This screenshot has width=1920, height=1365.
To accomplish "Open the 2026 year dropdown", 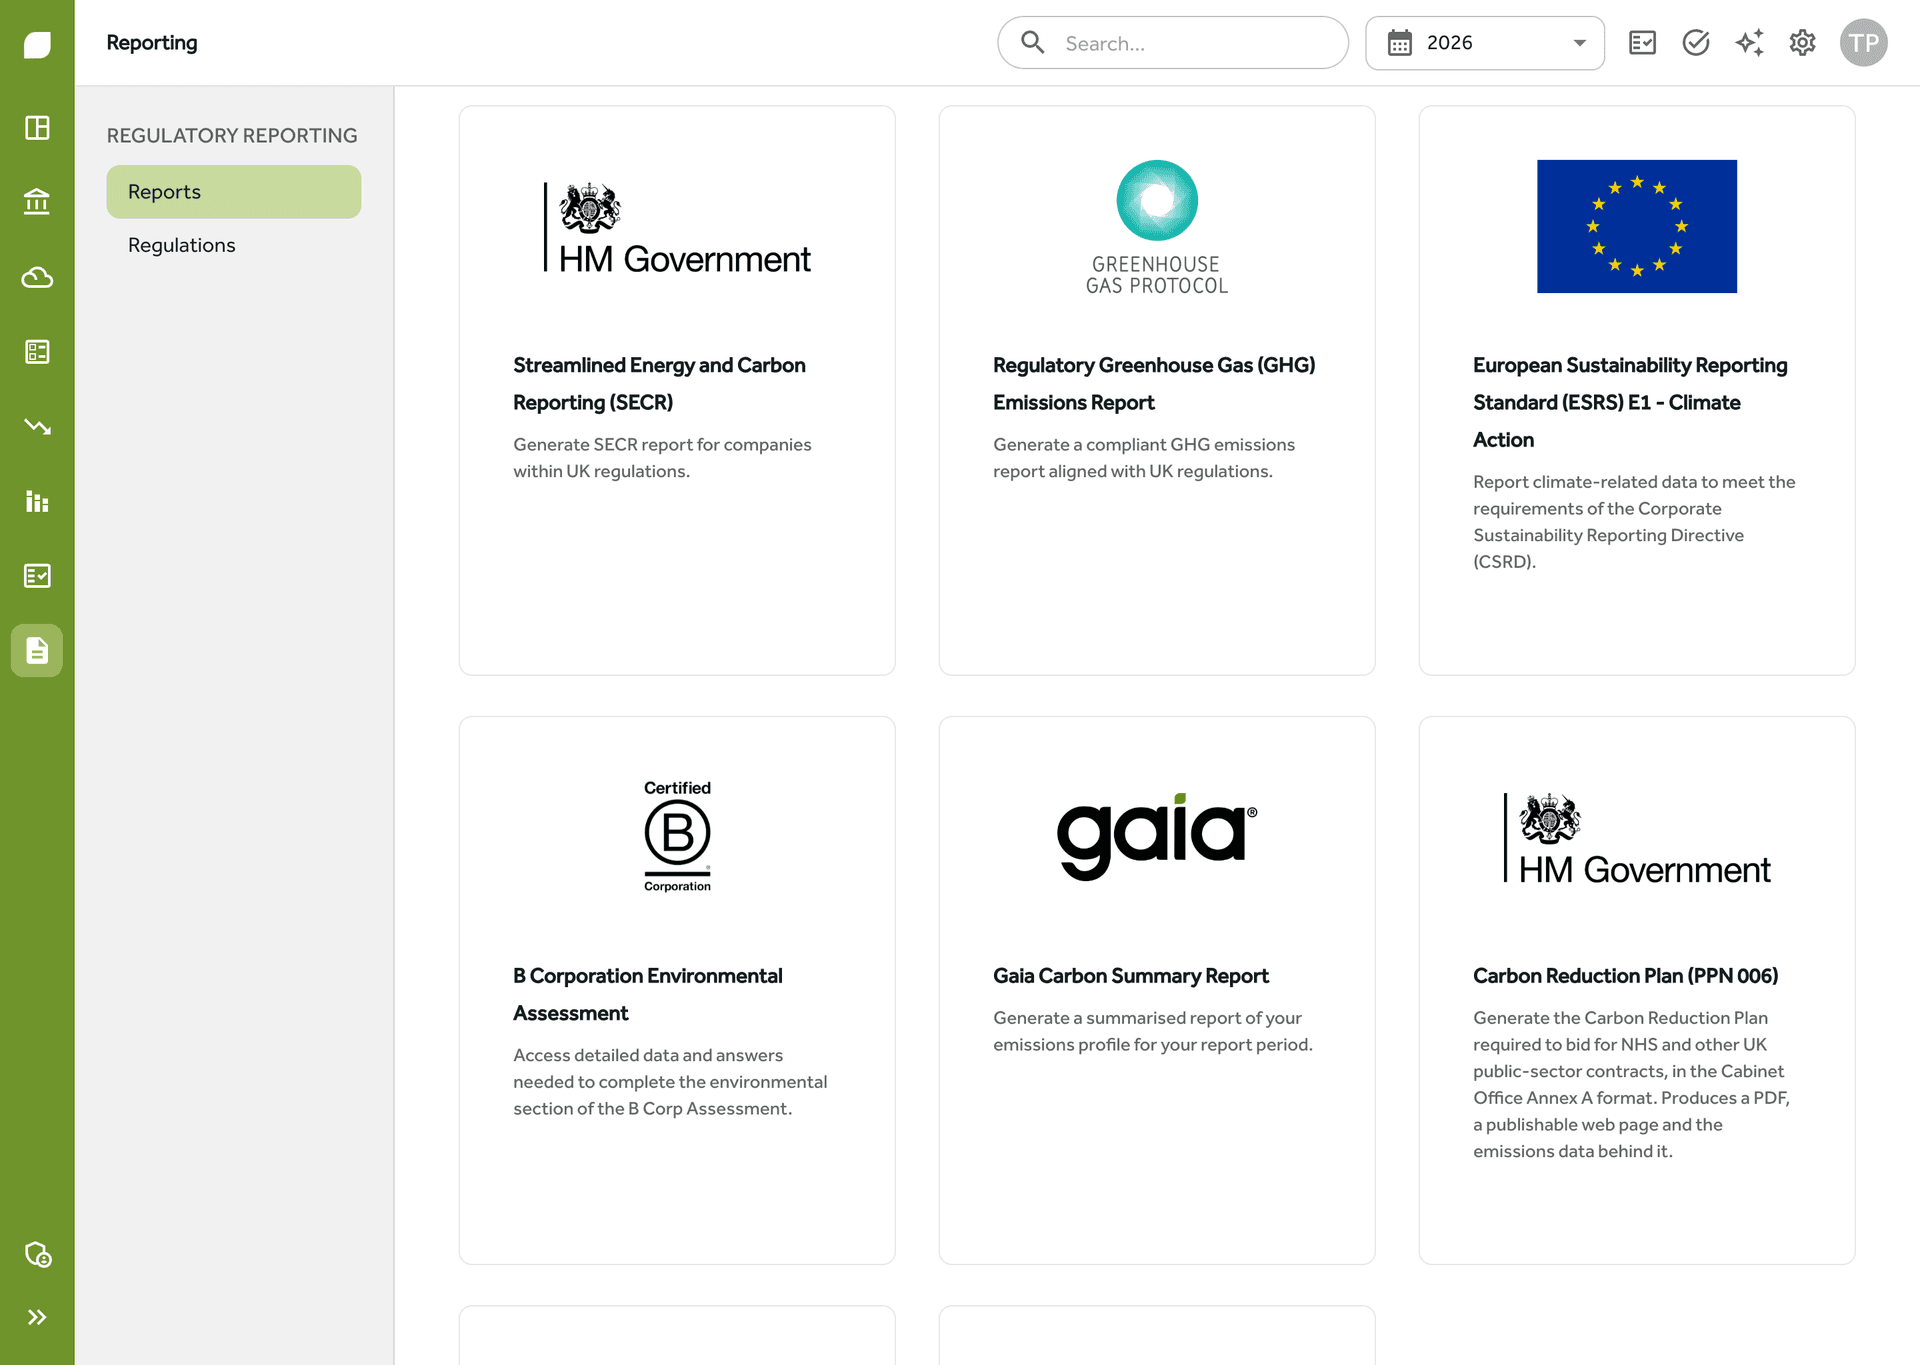I will click(x=1485, y=43).
